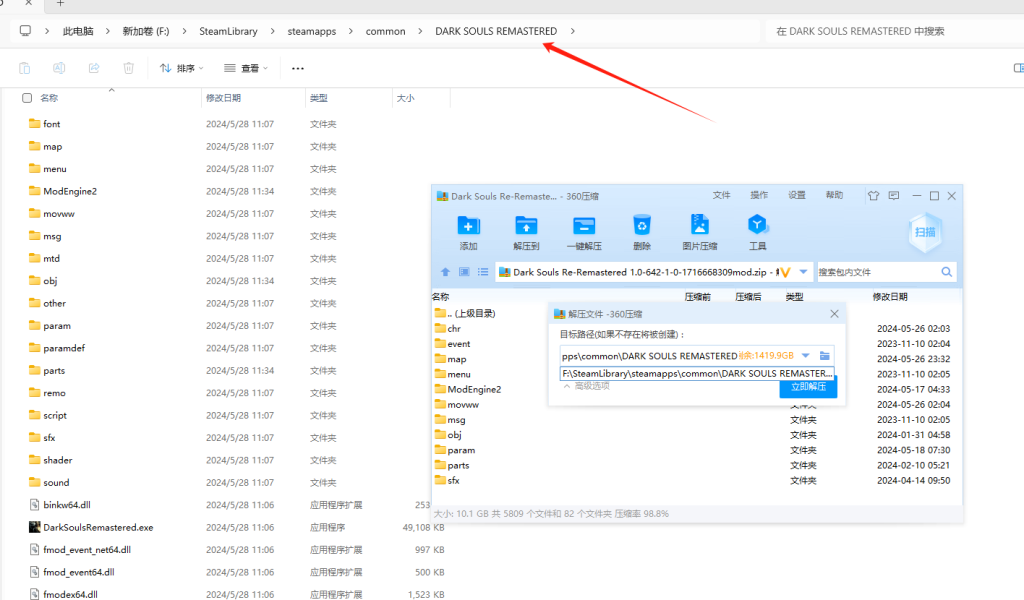
Task: Switch to icon view in 360压缩
Action: coord(464,272)
